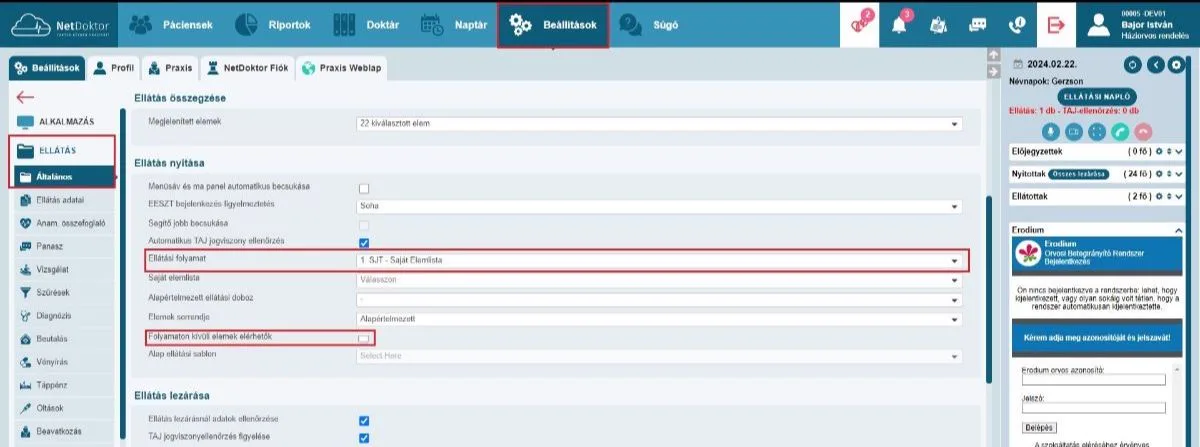
Task: Toggle Folyamaton kívüli elemek elérhetők checkbox
Action: coord(364,339)
